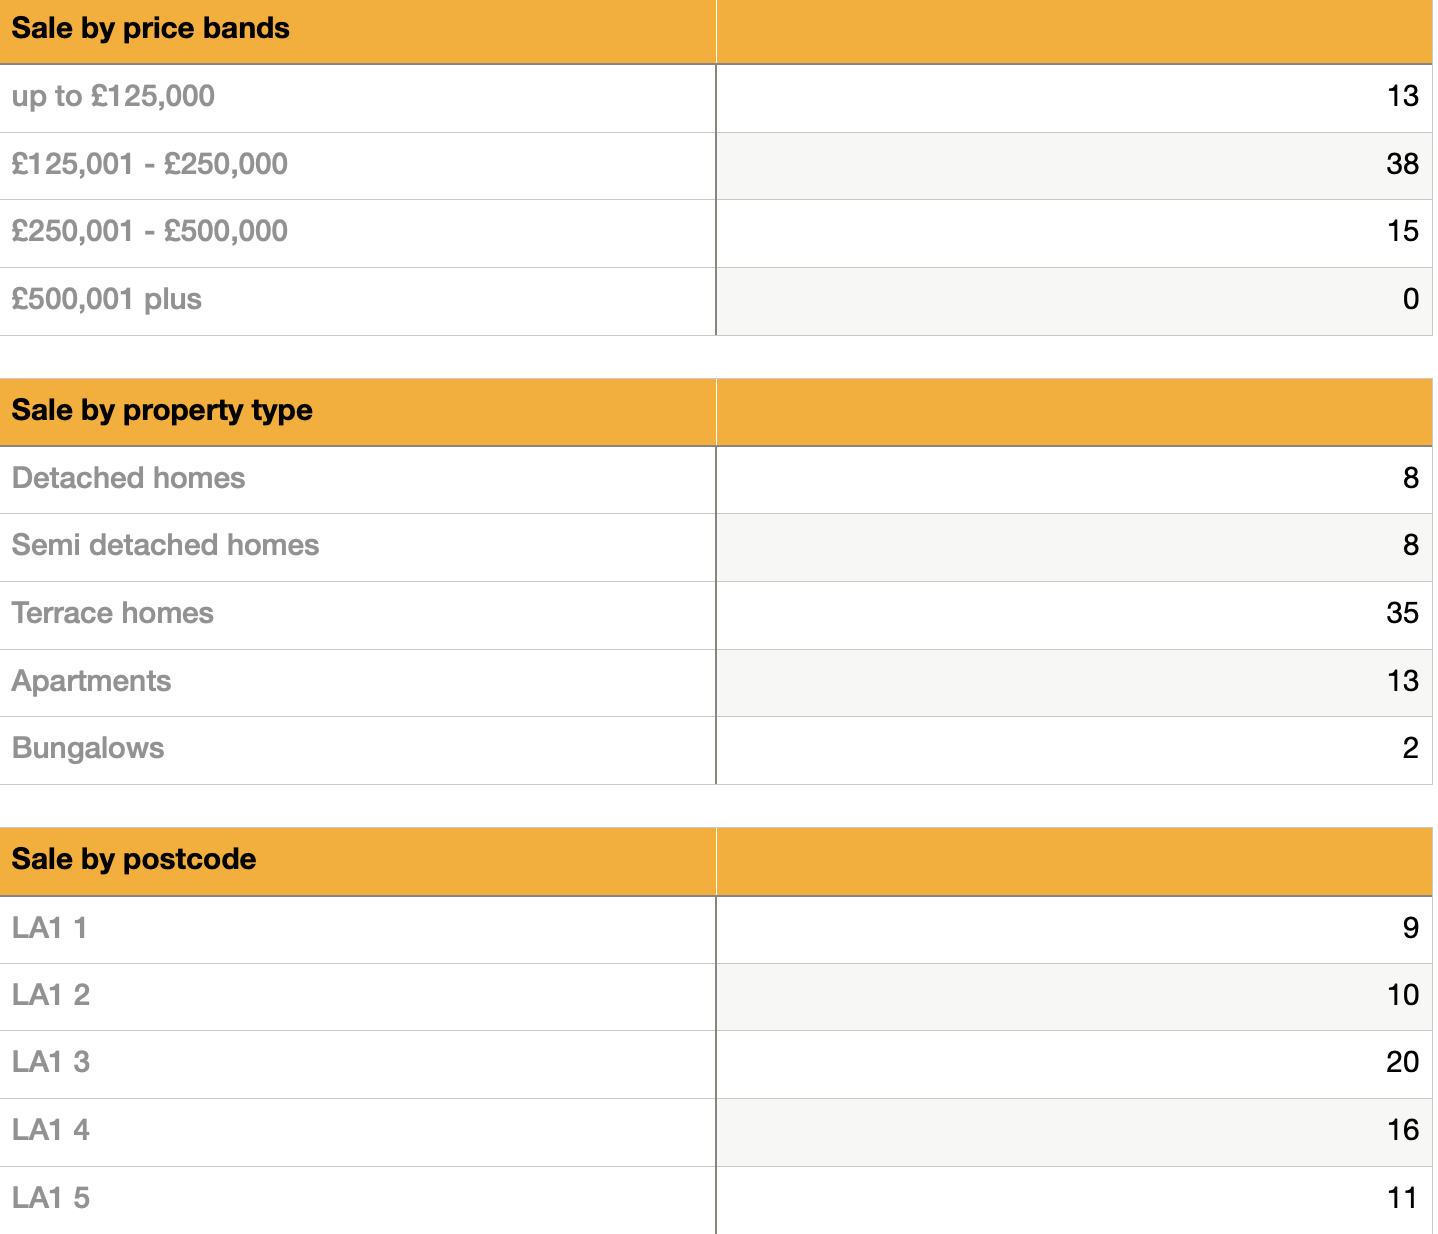This screenshot has width=1438, height=1234.
Task: Select the '£500,001 plus' cell
Action: (x=107, y=300)
